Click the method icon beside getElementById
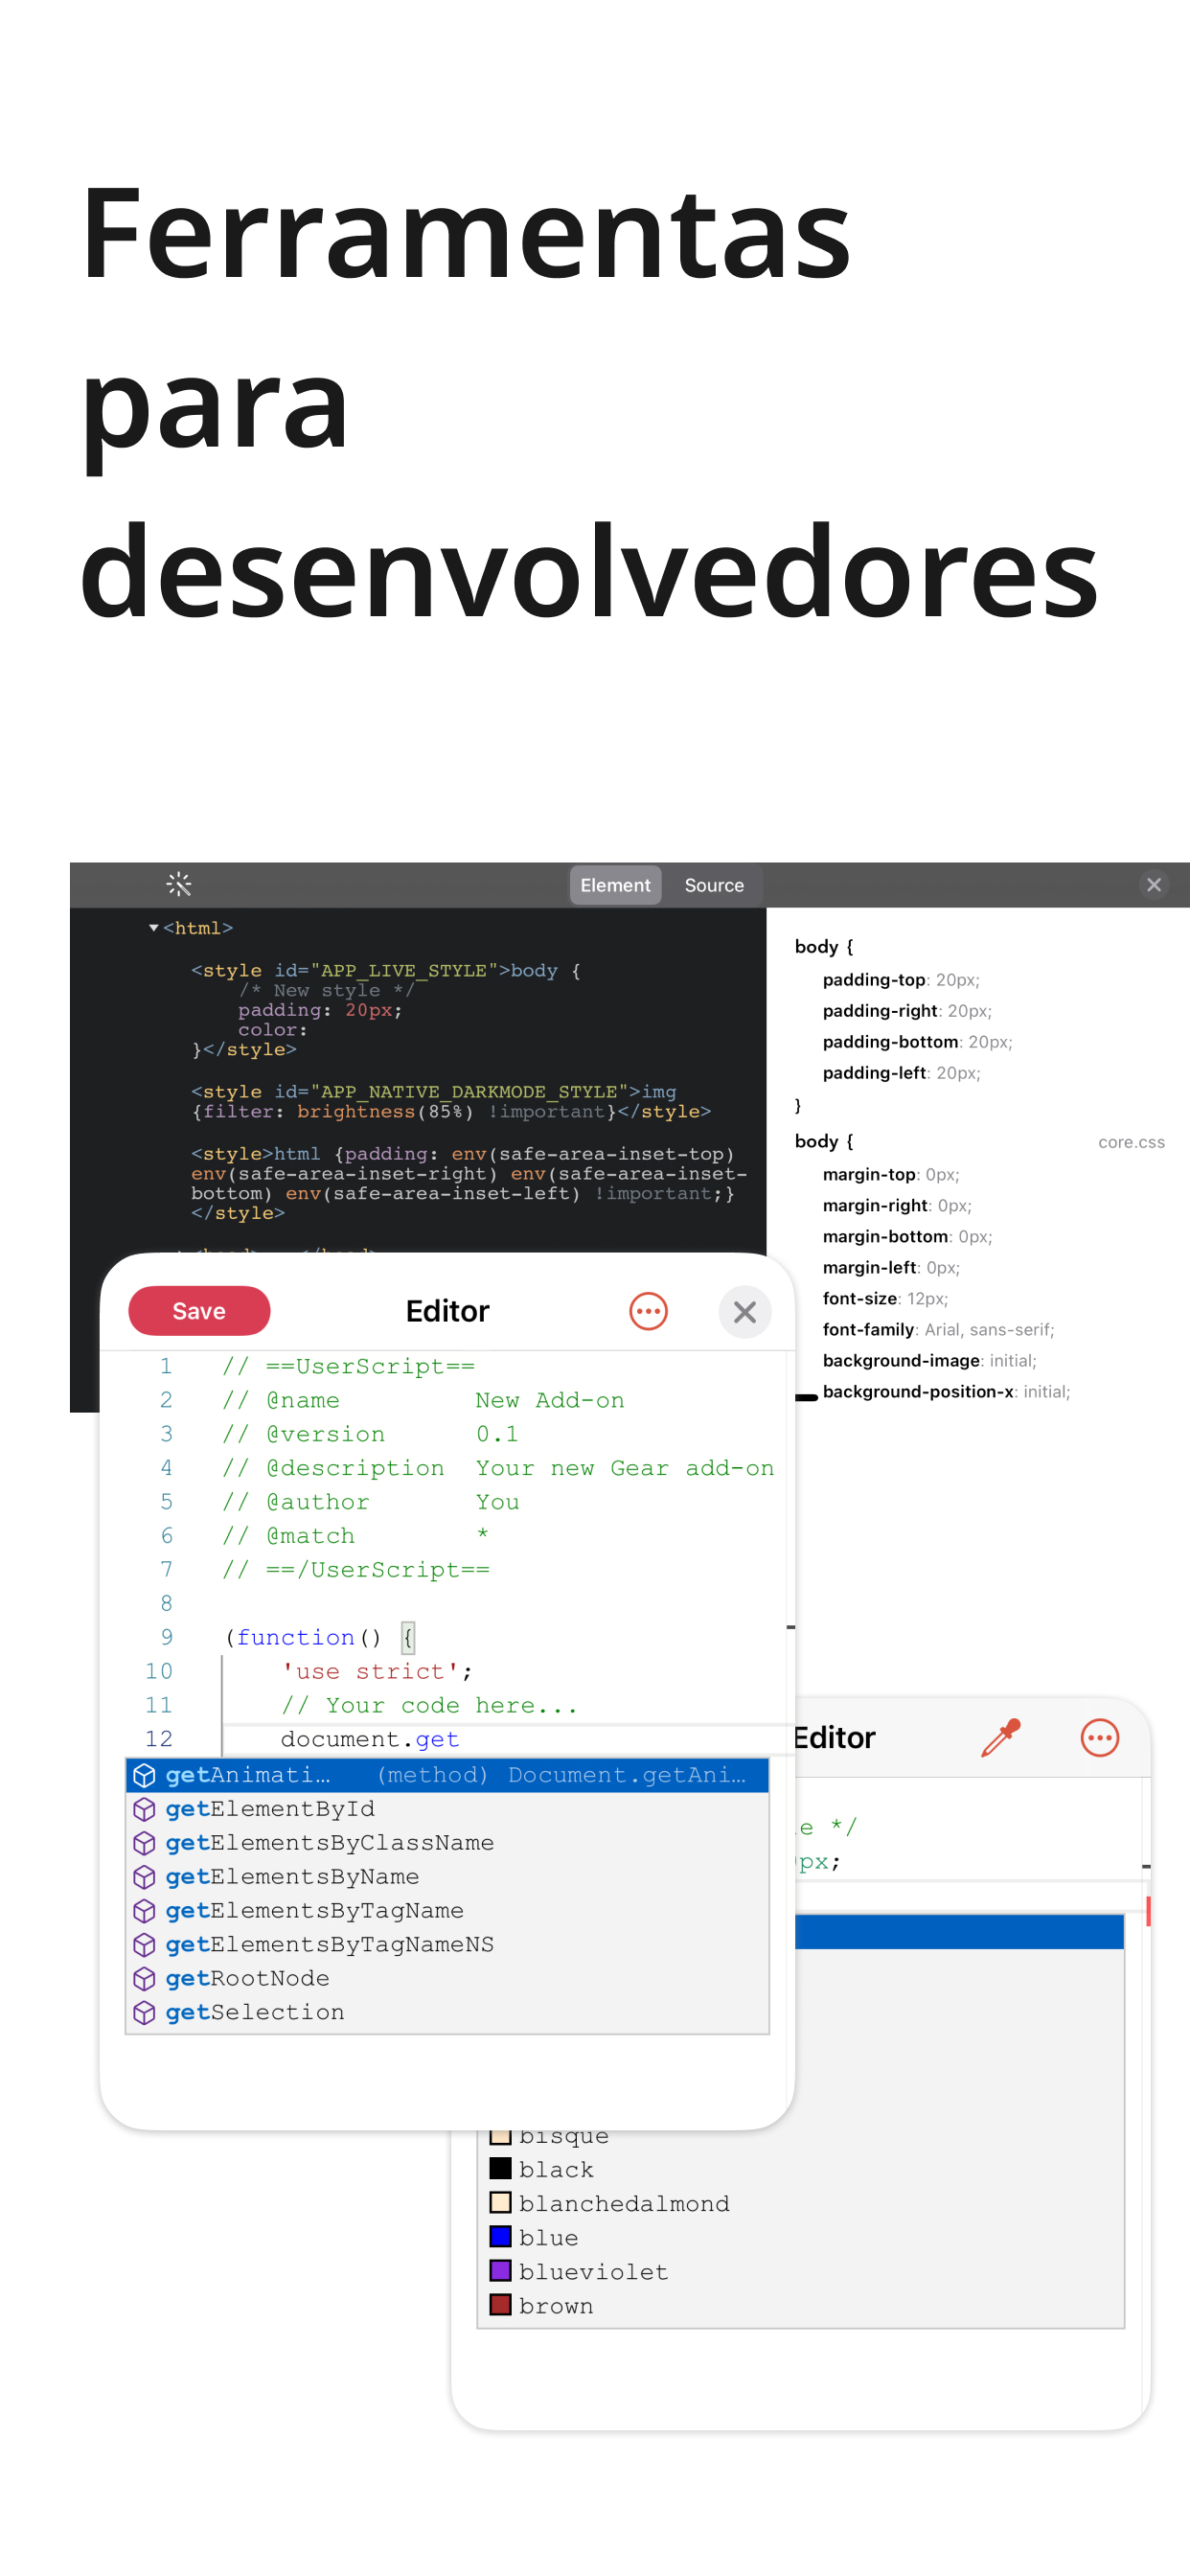1190x2576 pixels. [144, 1809]
